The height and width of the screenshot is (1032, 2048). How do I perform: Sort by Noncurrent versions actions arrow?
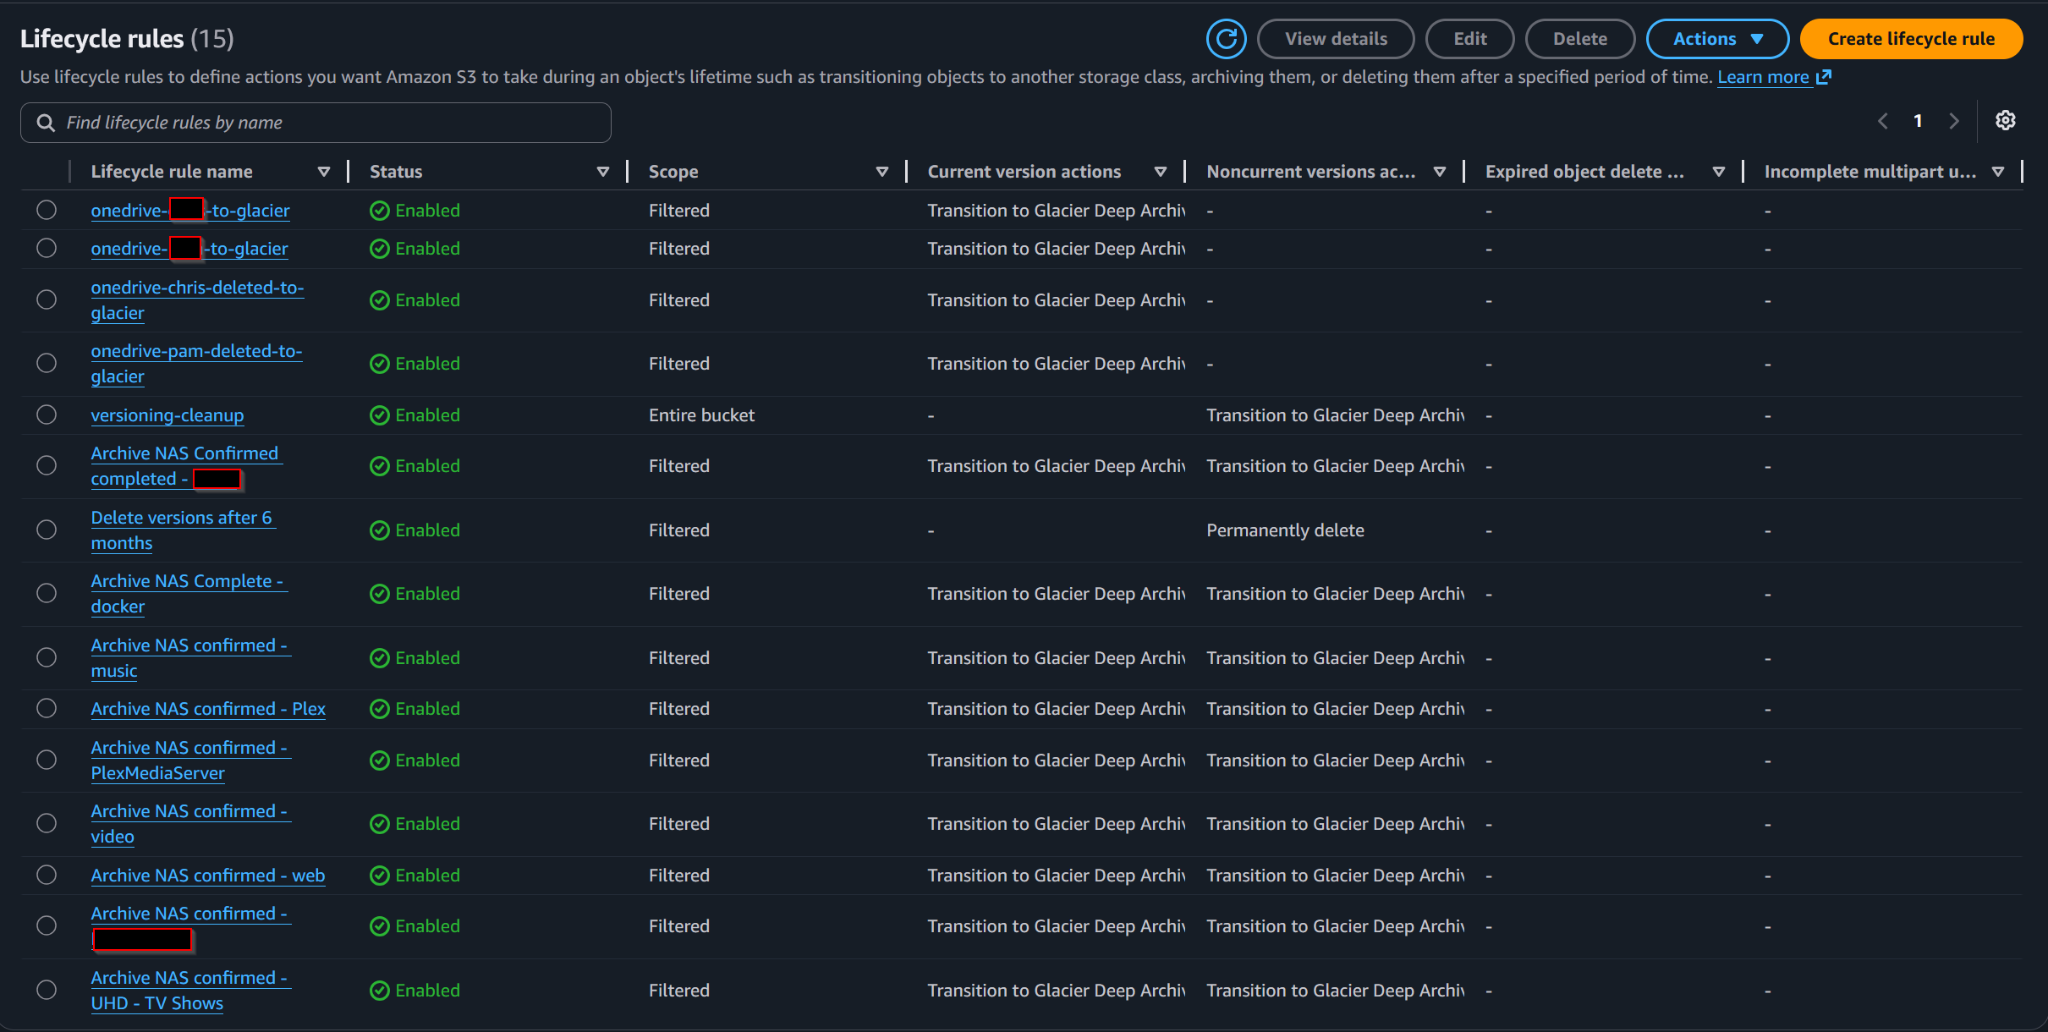tap(1440, 172)
